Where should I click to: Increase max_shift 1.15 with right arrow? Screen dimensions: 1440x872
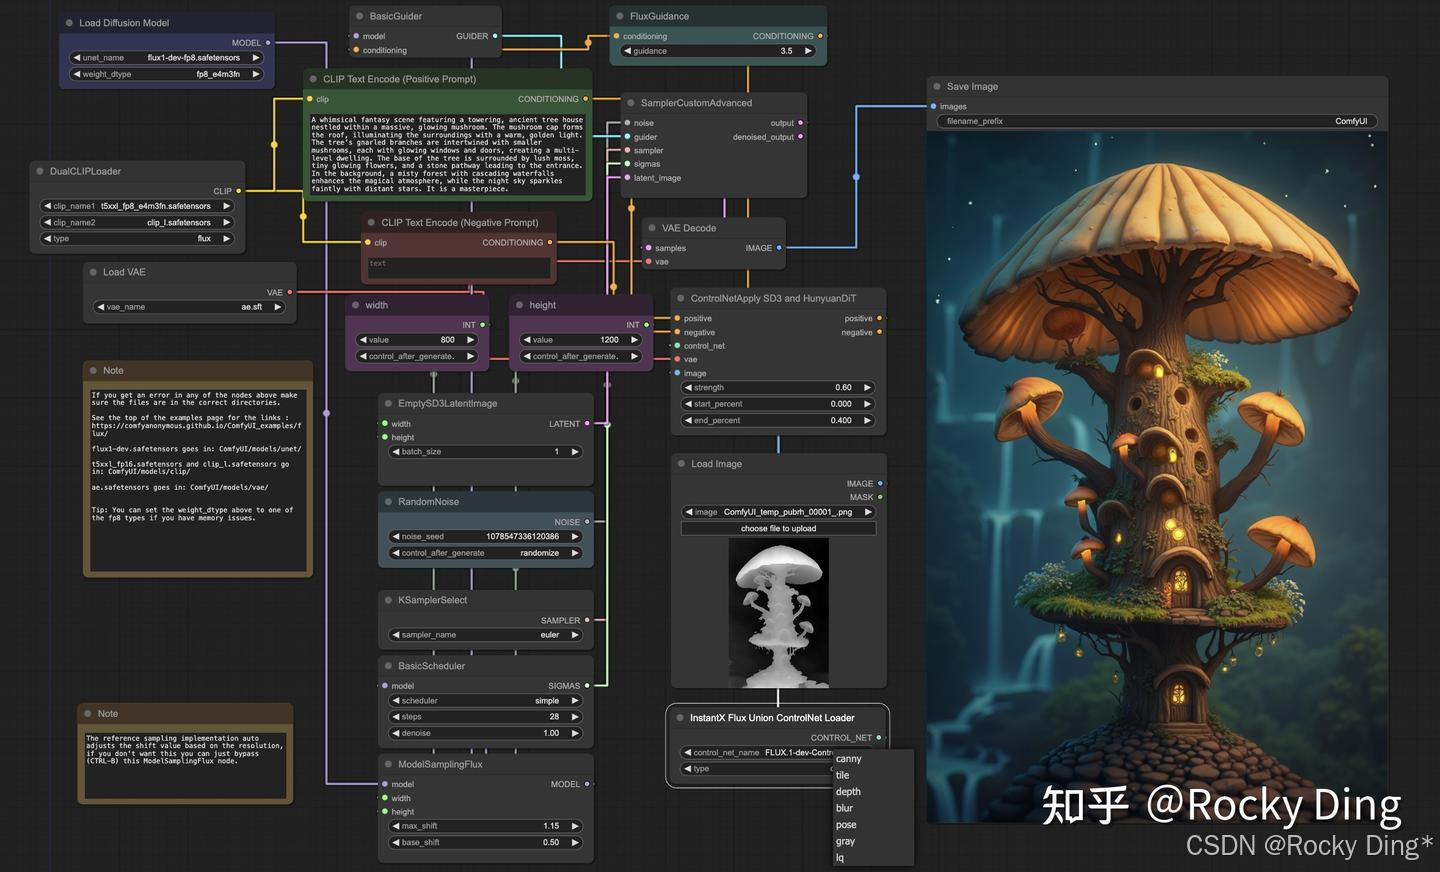click(575, 826)
